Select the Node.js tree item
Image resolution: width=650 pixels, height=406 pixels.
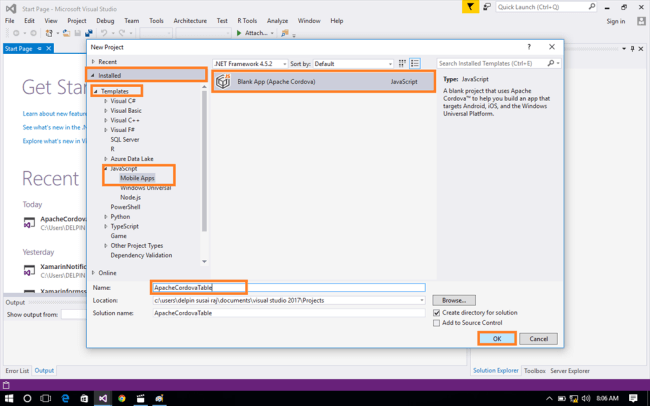[x=131, y=197]
